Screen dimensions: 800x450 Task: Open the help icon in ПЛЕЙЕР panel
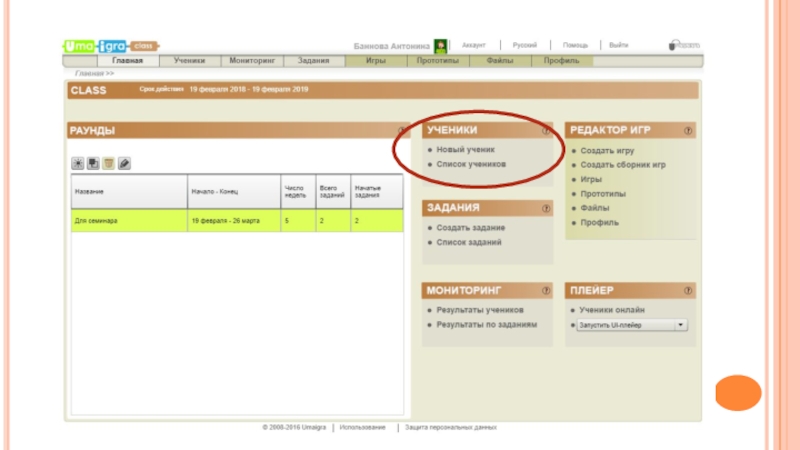click(x=688, y=290)
